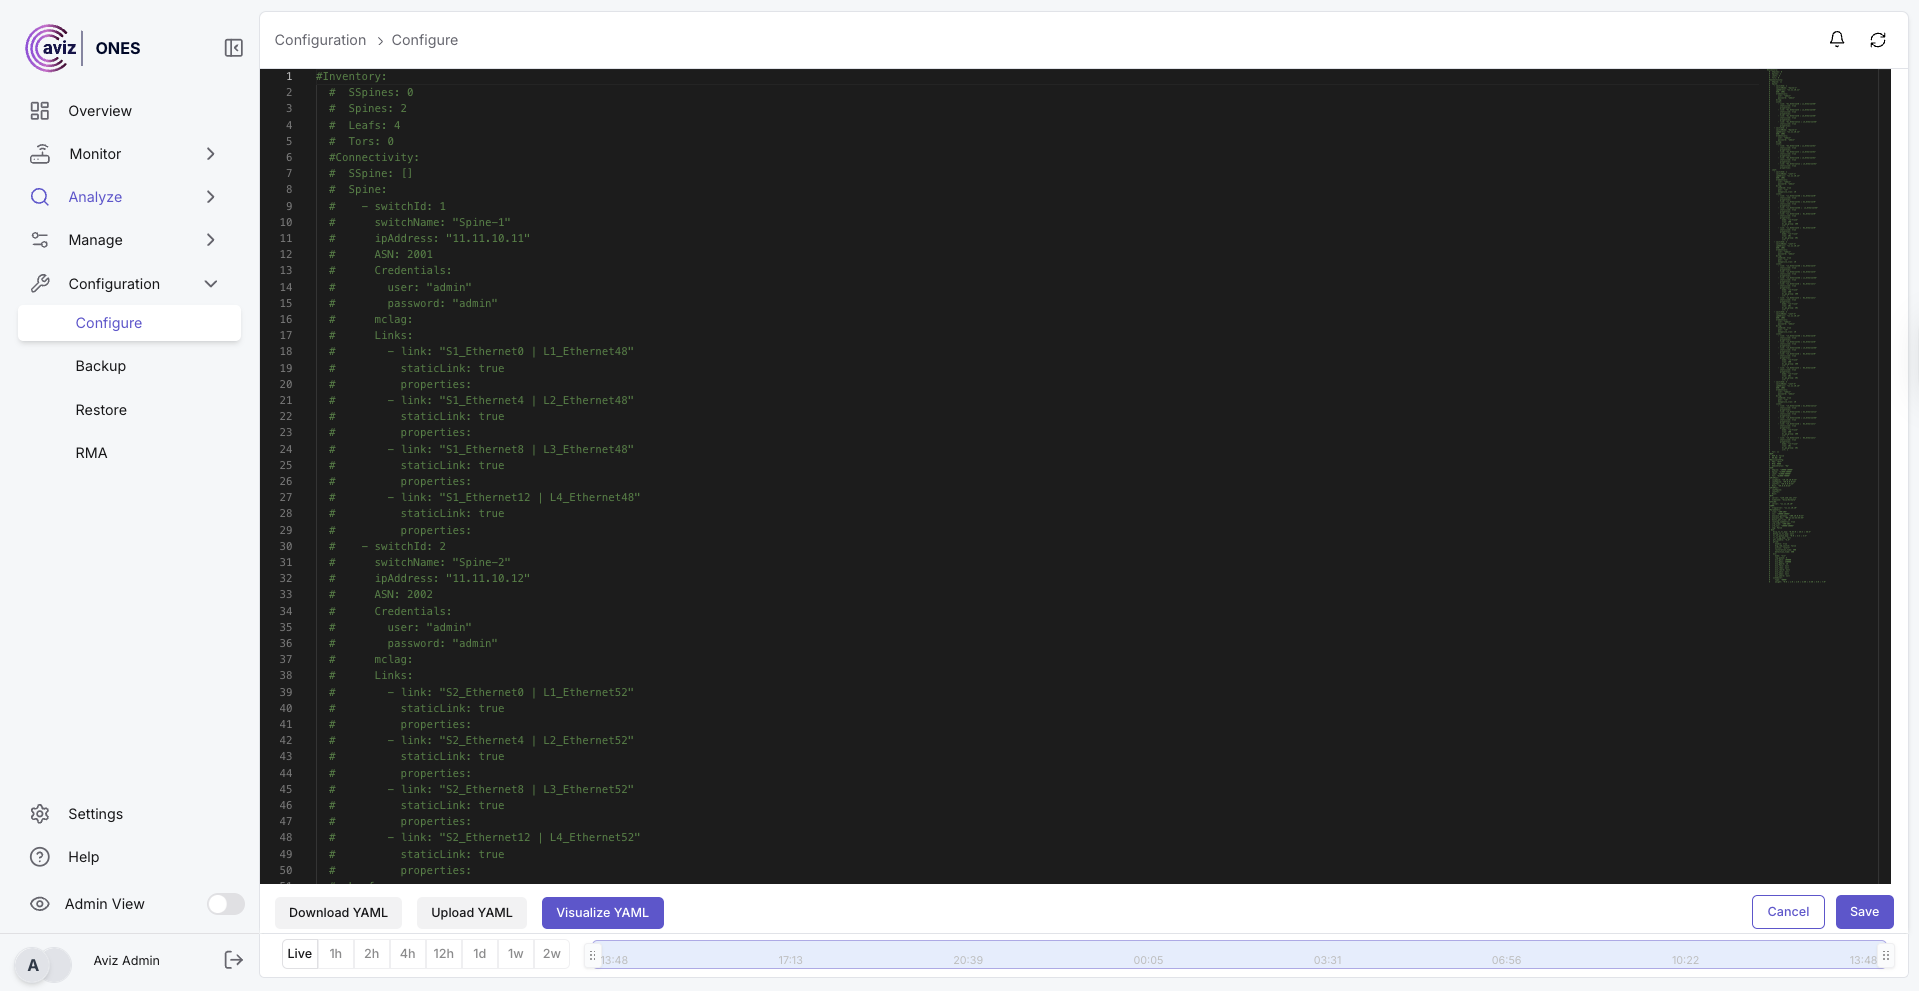Click the Overview grid icon

click(40, 111)
